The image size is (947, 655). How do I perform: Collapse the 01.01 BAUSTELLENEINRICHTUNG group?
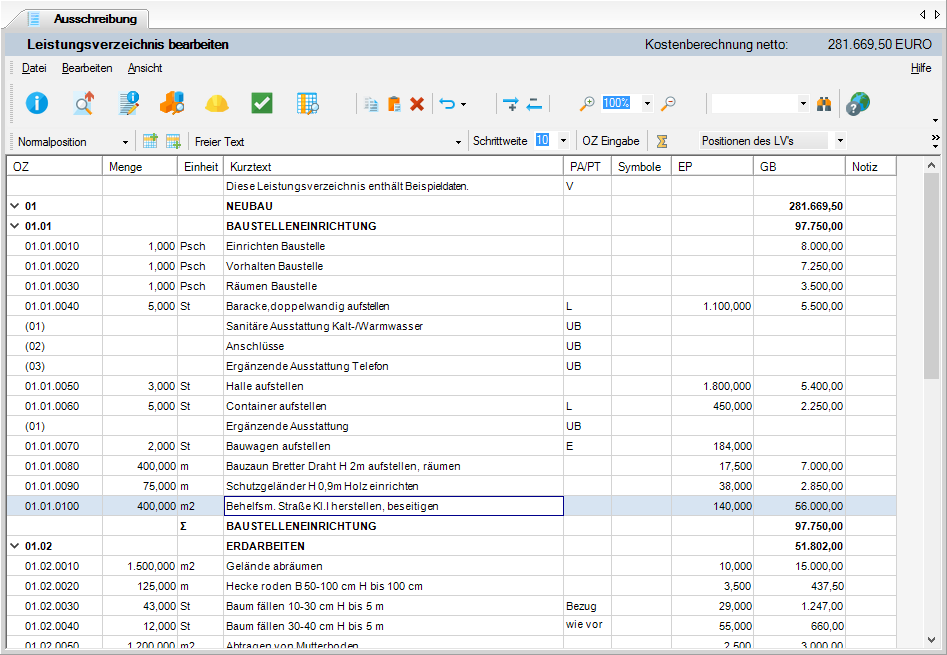click(15, 226)
